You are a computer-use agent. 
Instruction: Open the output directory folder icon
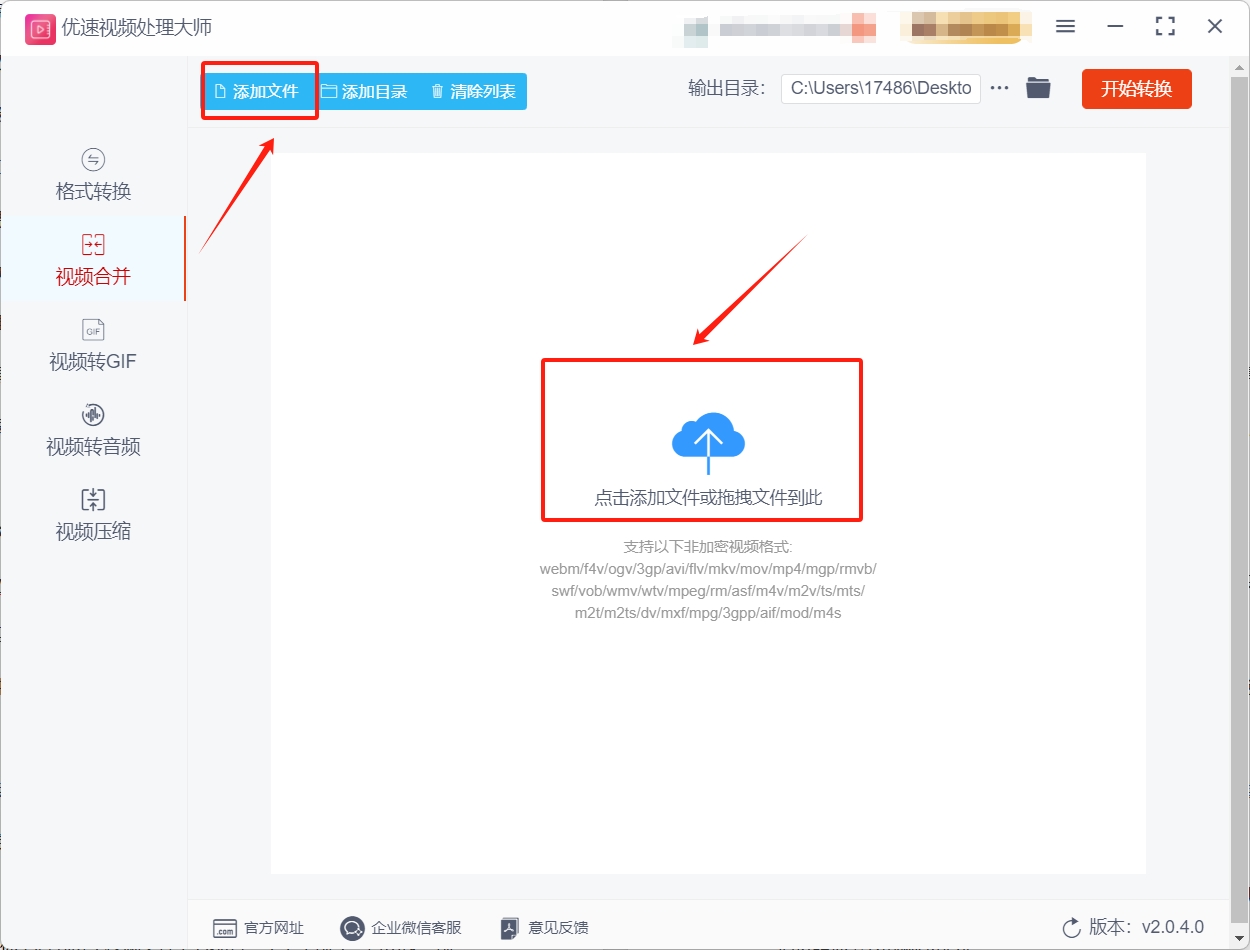point(1038,88)
